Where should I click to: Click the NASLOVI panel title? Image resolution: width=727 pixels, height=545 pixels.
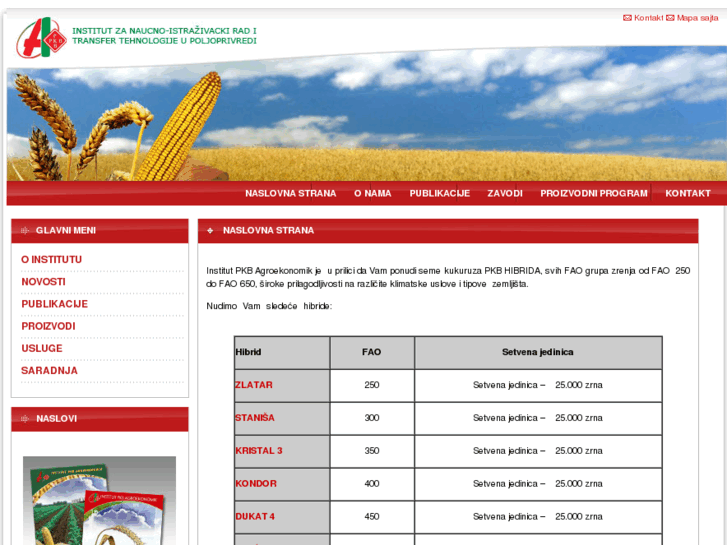(x=57, y=419)
